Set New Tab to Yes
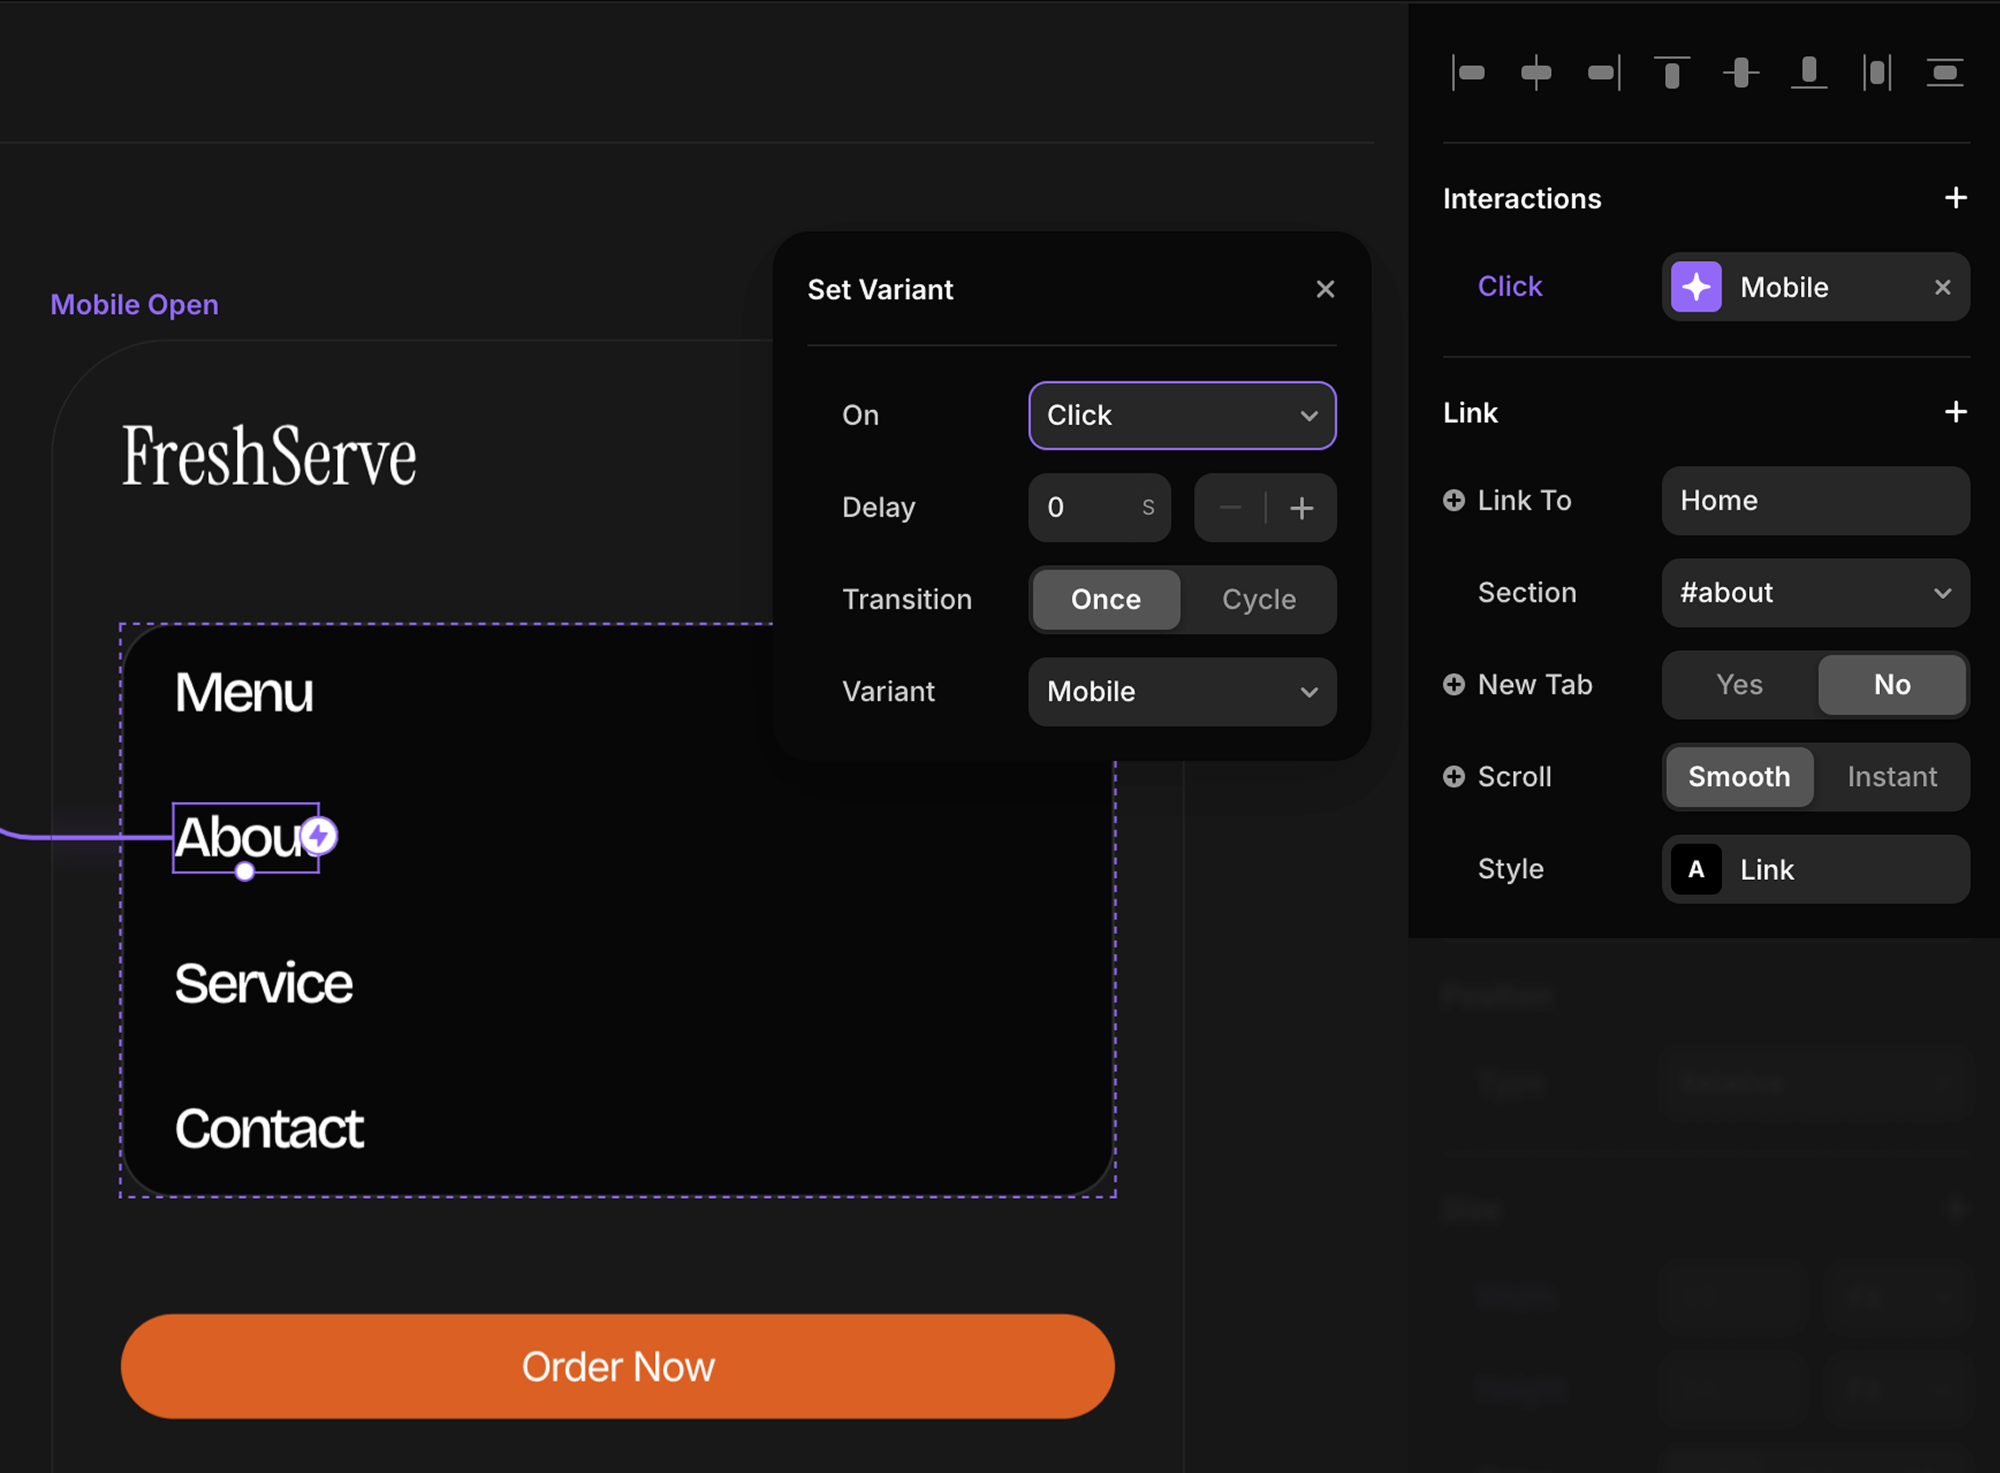This screenshot has height=1473, width=2000. coord(1739,685)
